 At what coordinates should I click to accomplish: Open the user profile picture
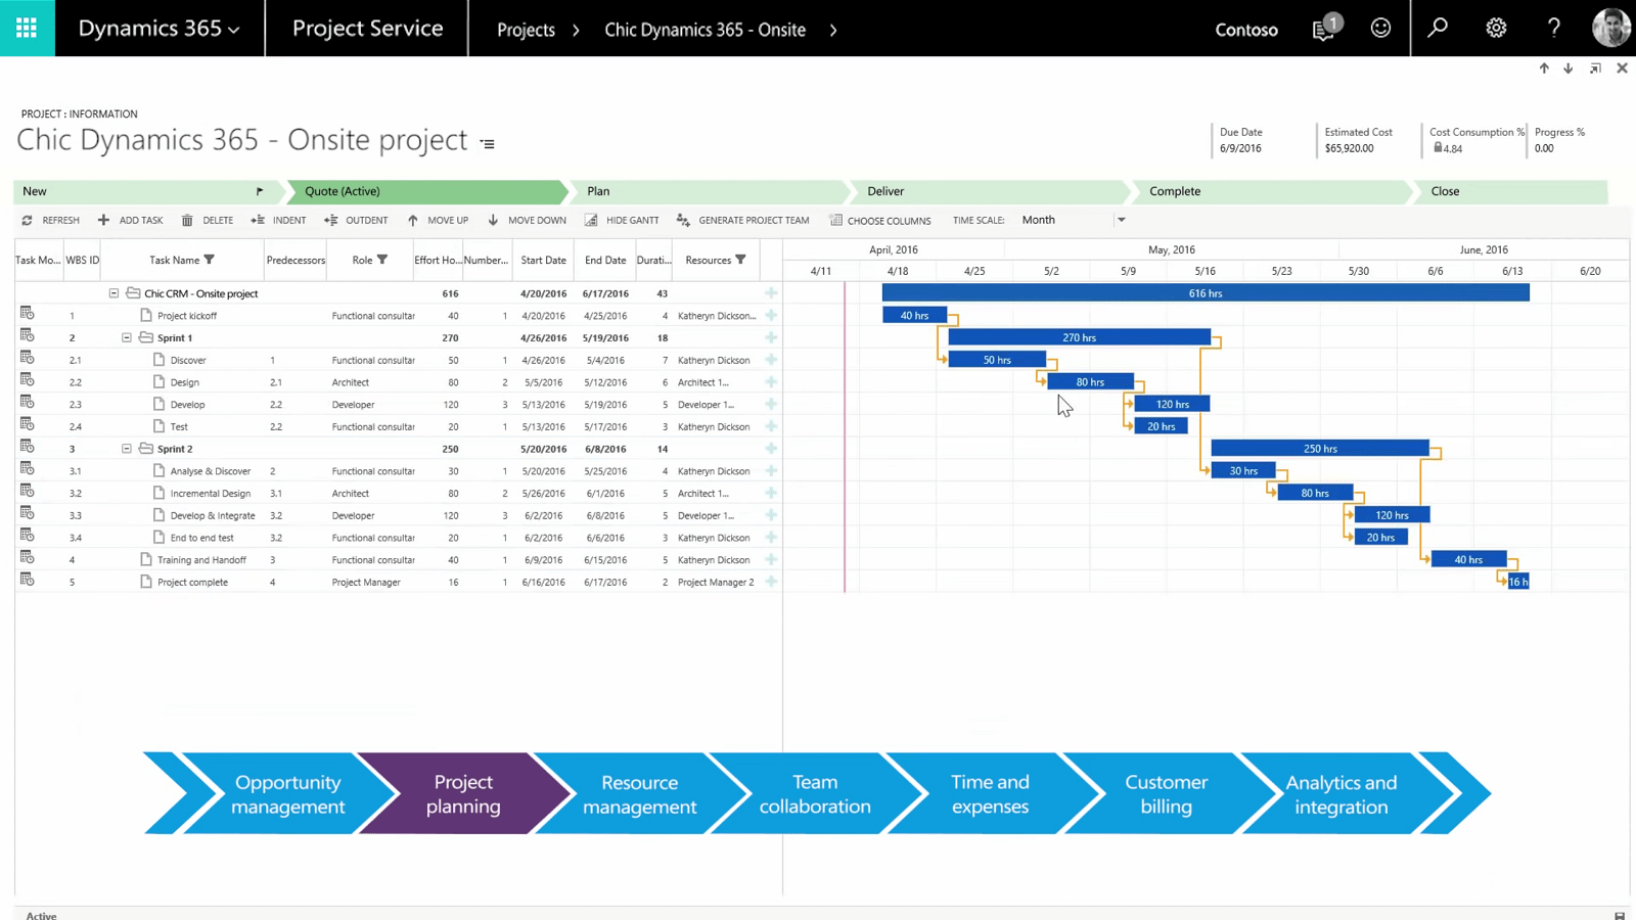coord(1611,28)
